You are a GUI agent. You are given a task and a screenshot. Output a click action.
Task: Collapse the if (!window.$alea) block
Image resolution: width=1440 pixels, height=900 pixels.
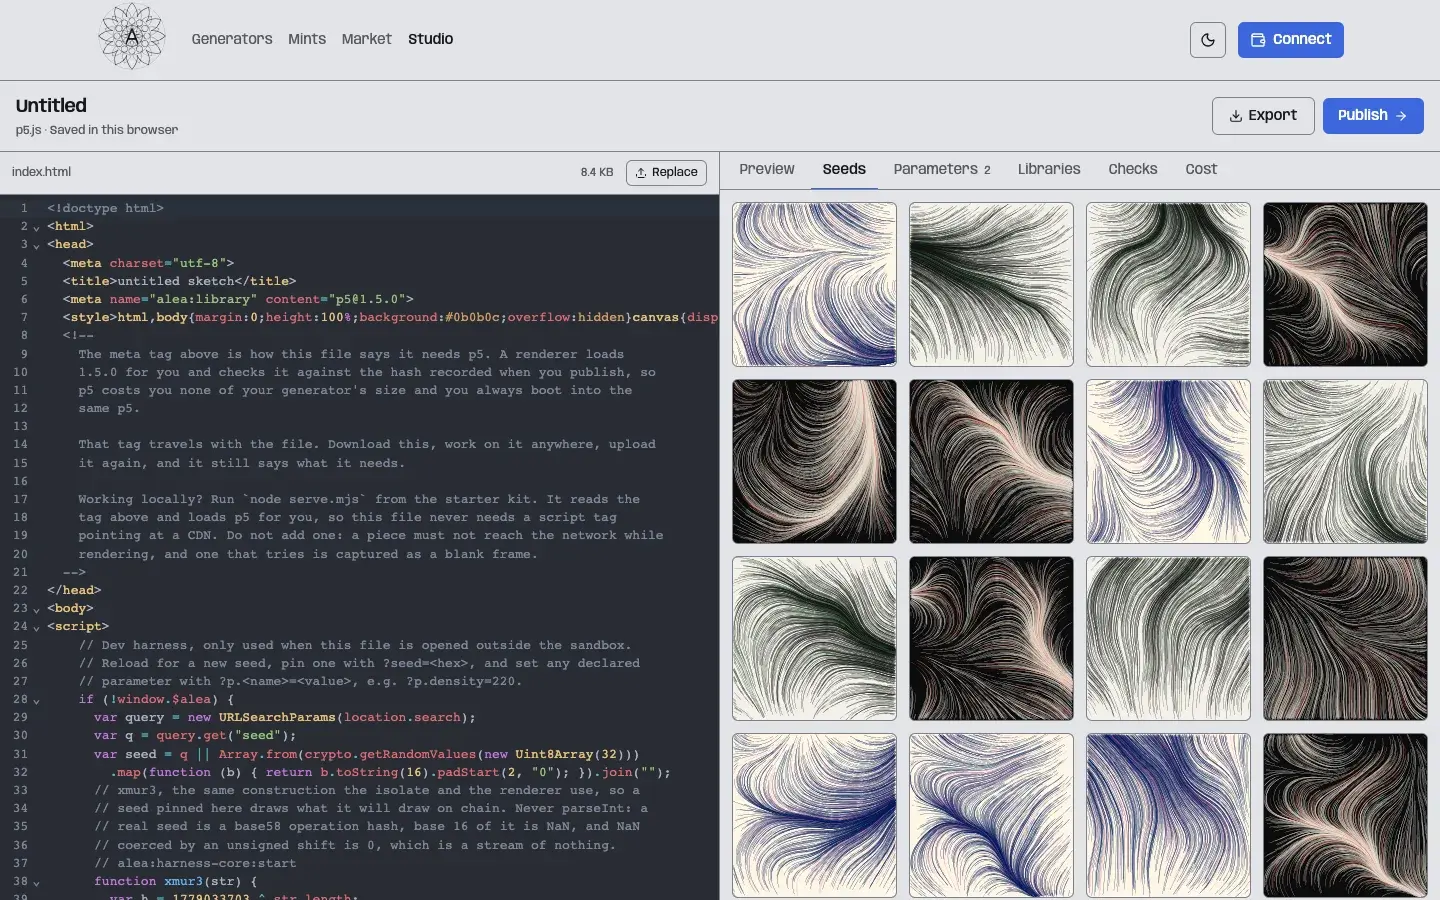[36, 700]
